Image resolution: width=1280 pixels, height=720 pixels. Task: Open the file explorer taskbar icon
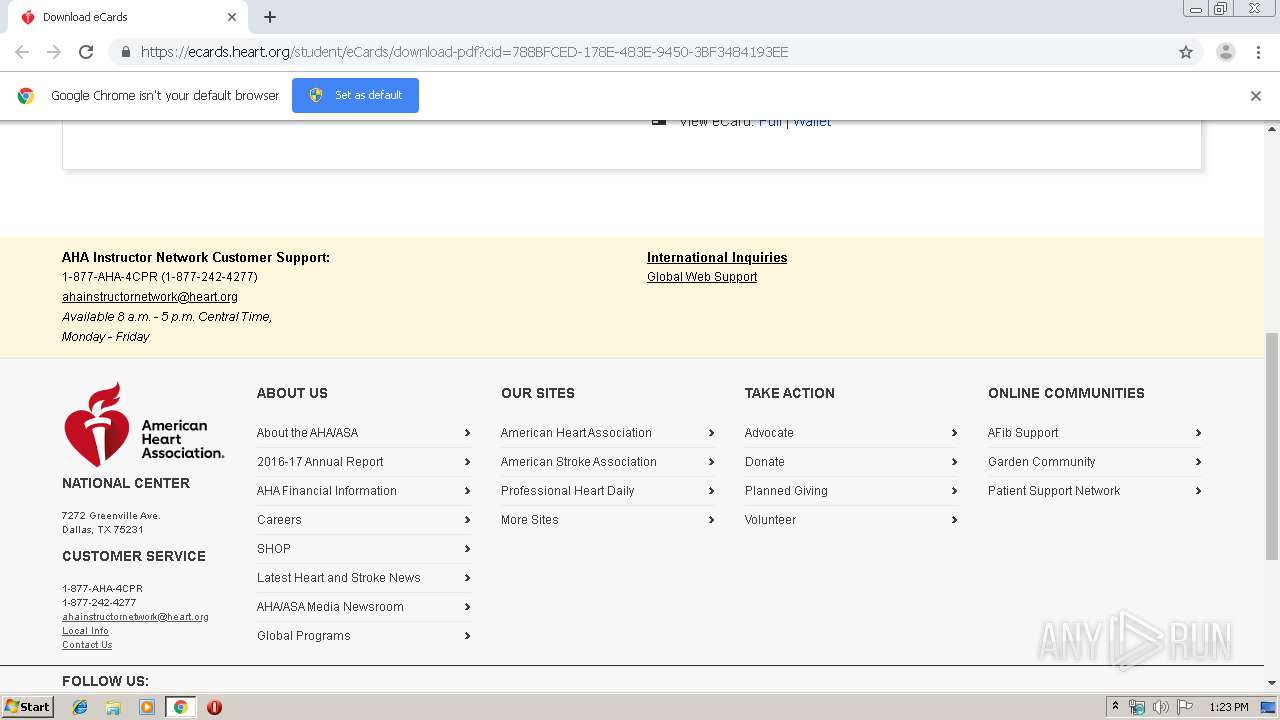coord(113,707)
